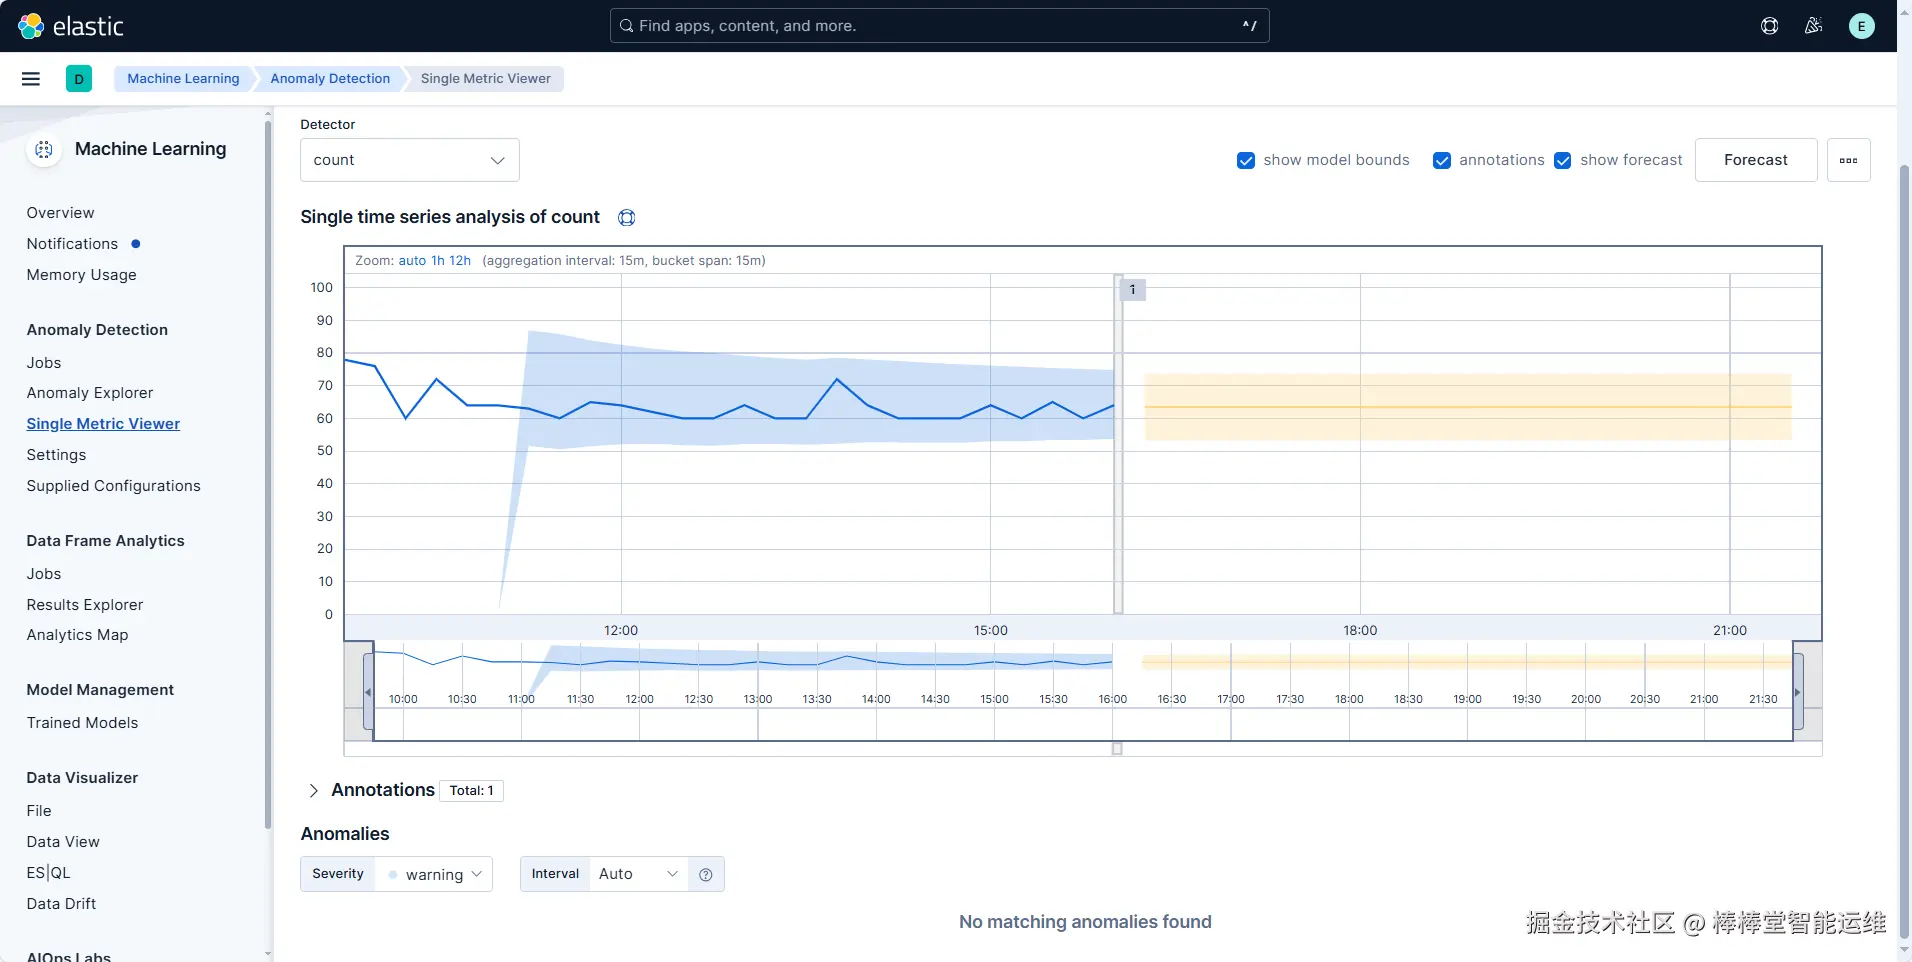The image size is (1912, 962).
Task: Disable the annotations checkbox
Action: point(1442,161)
